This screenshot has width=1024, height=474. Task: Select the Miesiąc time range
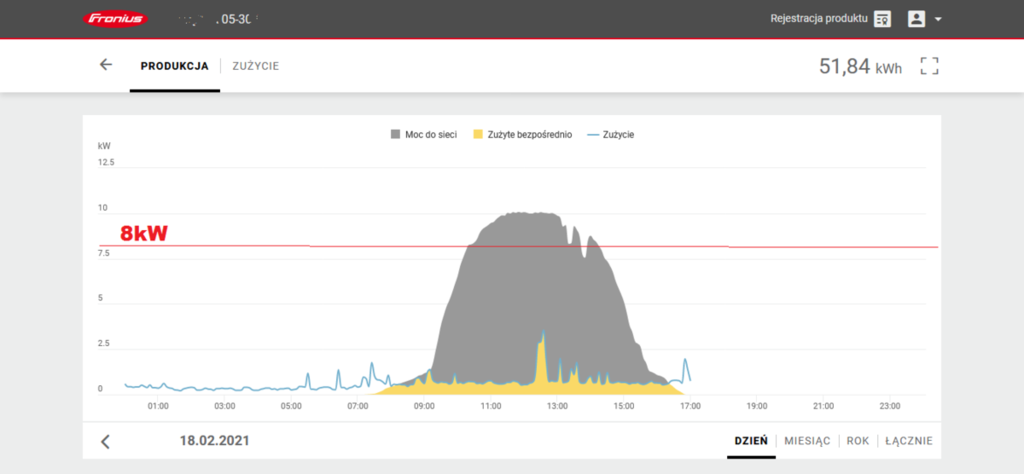coord(807,441)
